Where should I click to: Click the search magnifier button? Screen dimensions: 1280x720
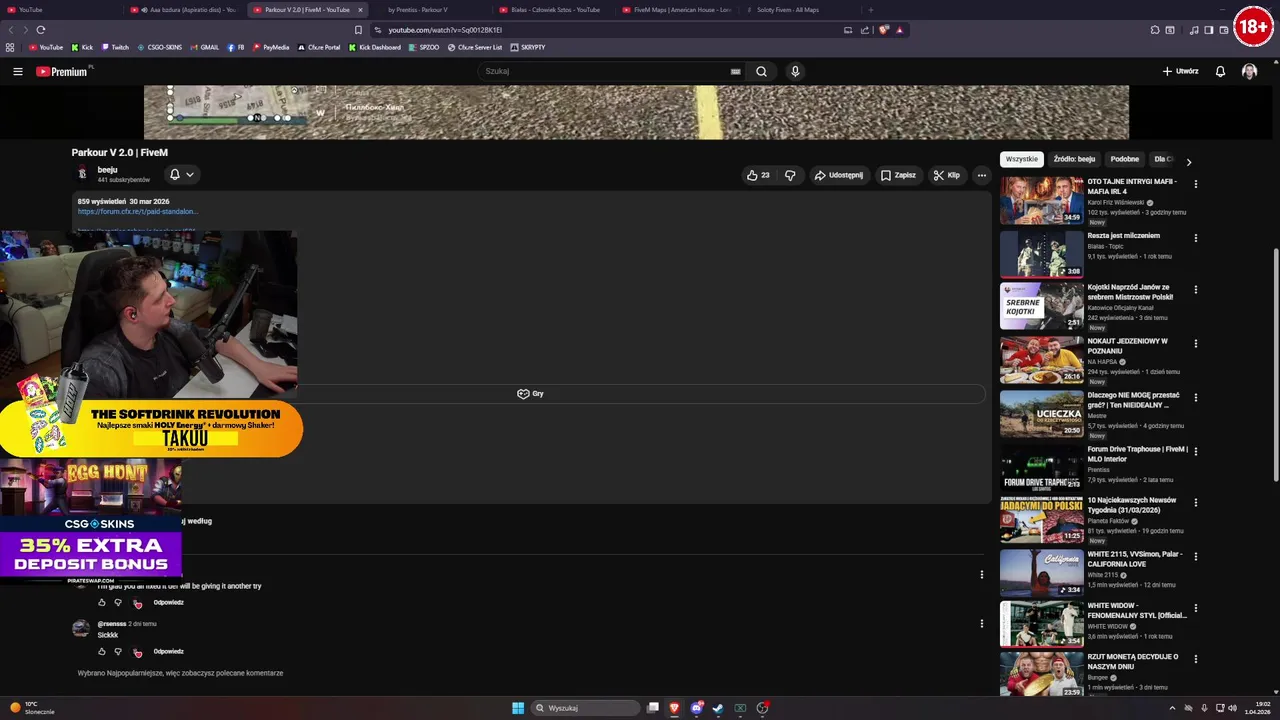click(761, 71)
